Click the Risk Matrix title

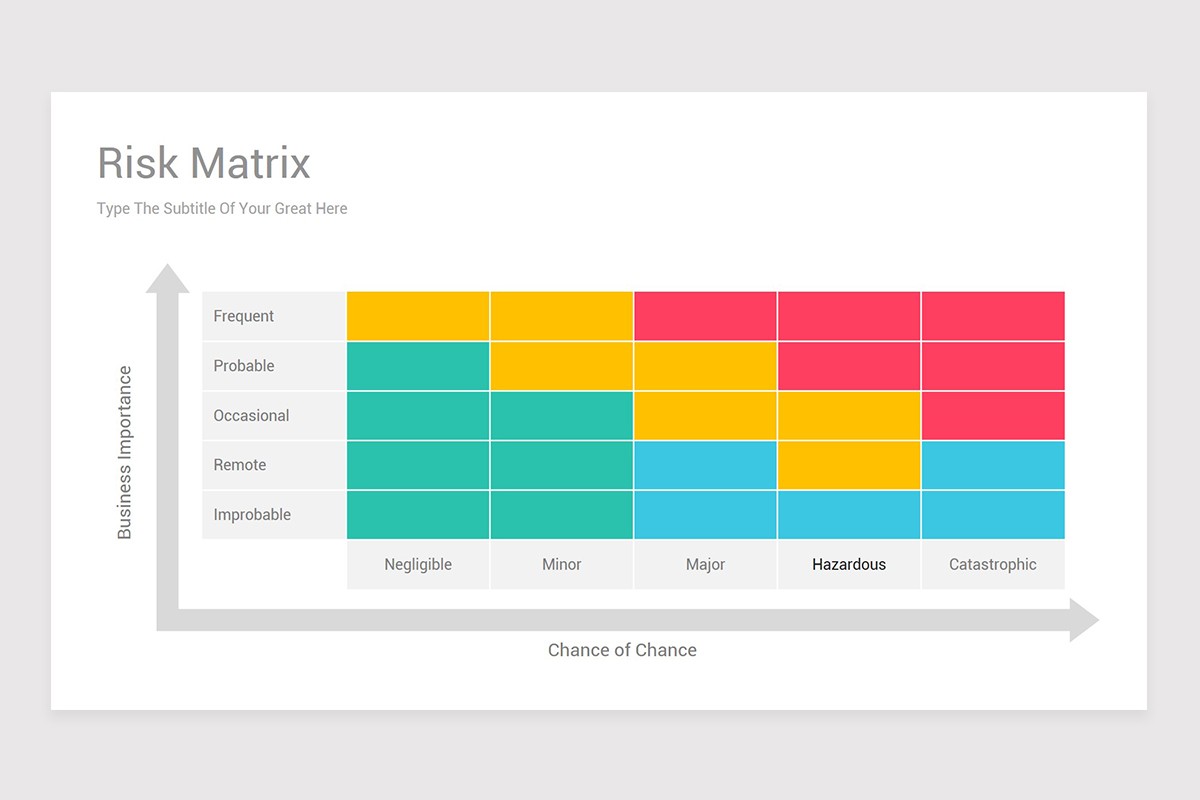(x=202, y=163)
